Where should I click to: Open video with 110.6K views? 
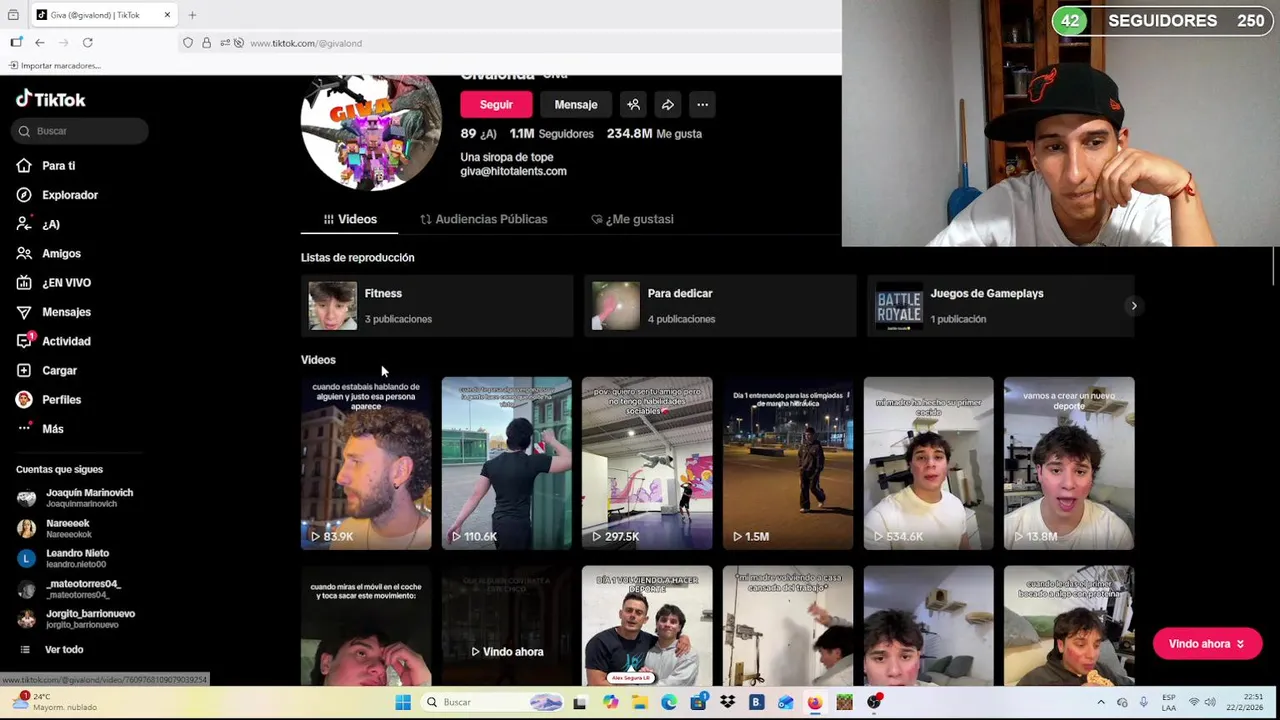coord(507,463)
